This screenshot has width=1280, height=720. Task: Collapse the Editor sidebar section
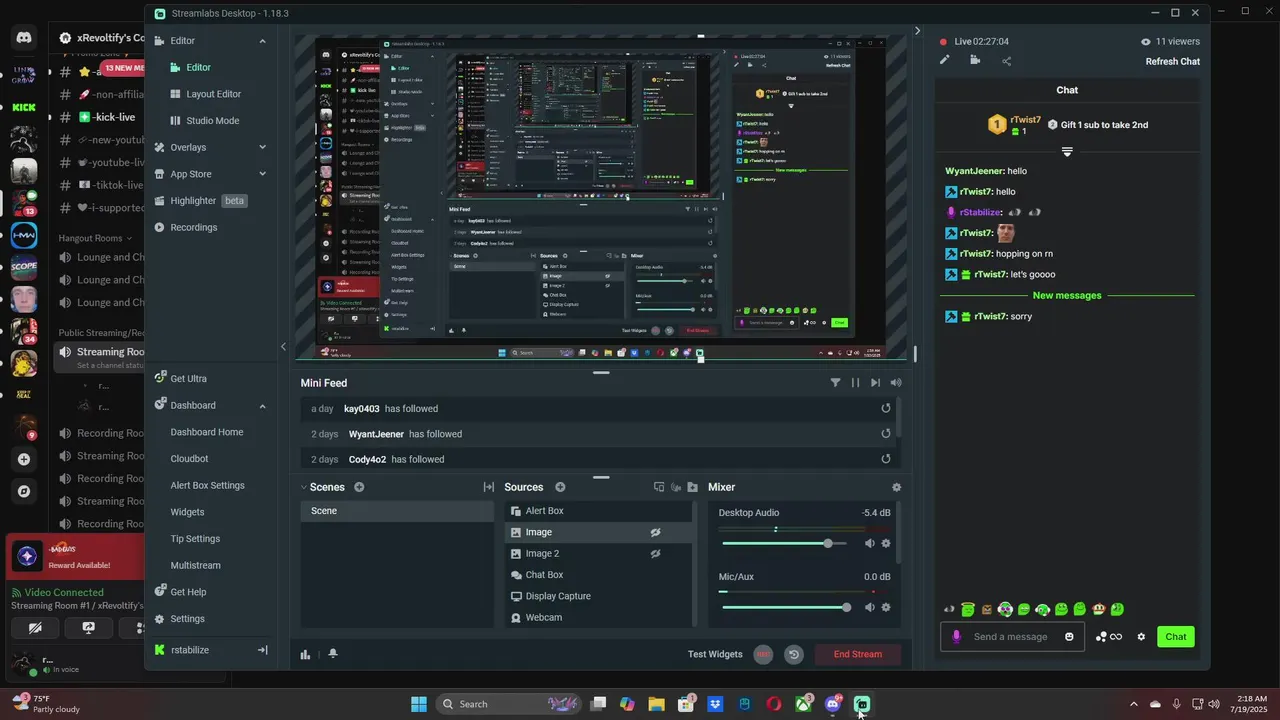point(262,41)
